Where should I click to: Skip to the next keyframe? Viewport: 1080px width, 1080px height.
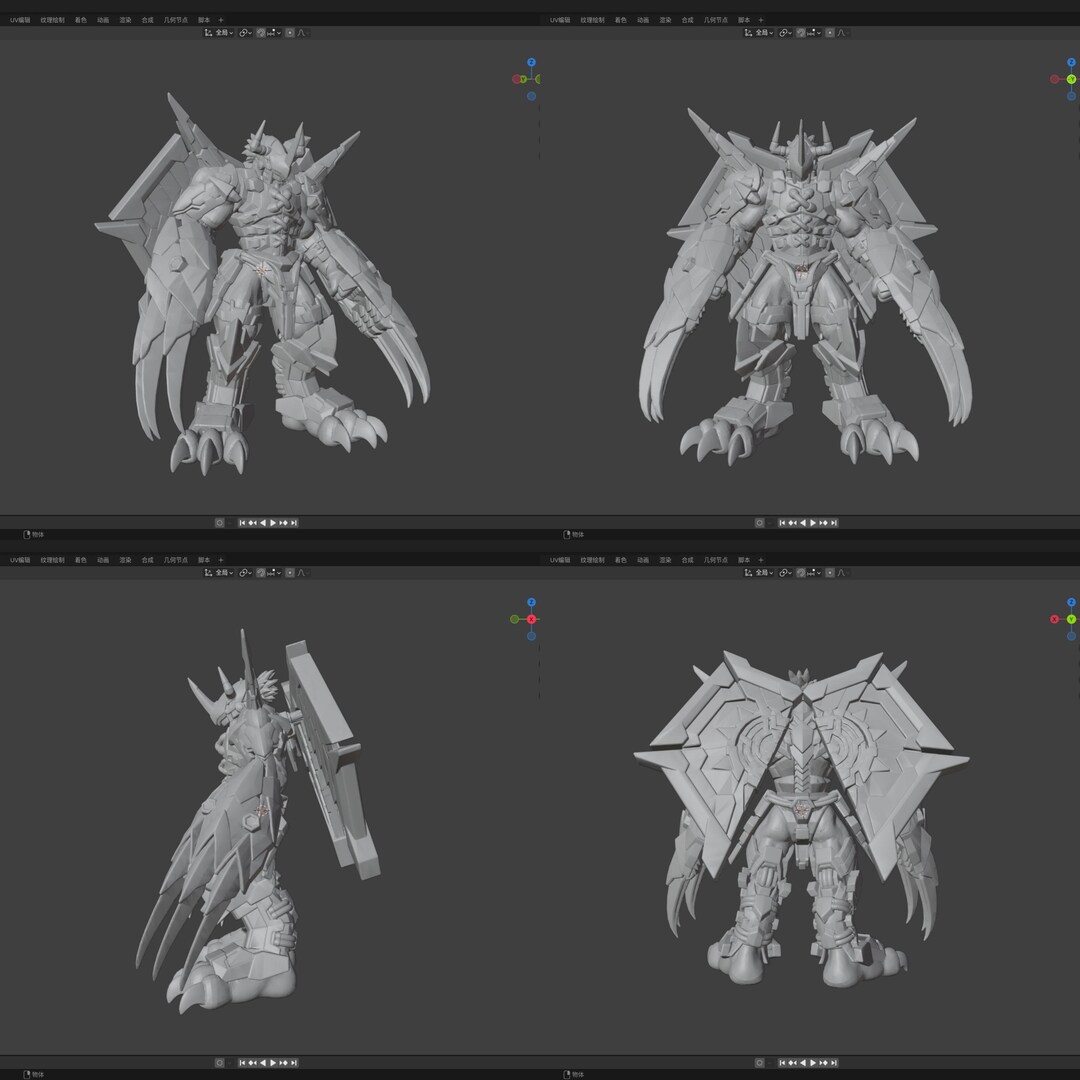click(283, 521)
